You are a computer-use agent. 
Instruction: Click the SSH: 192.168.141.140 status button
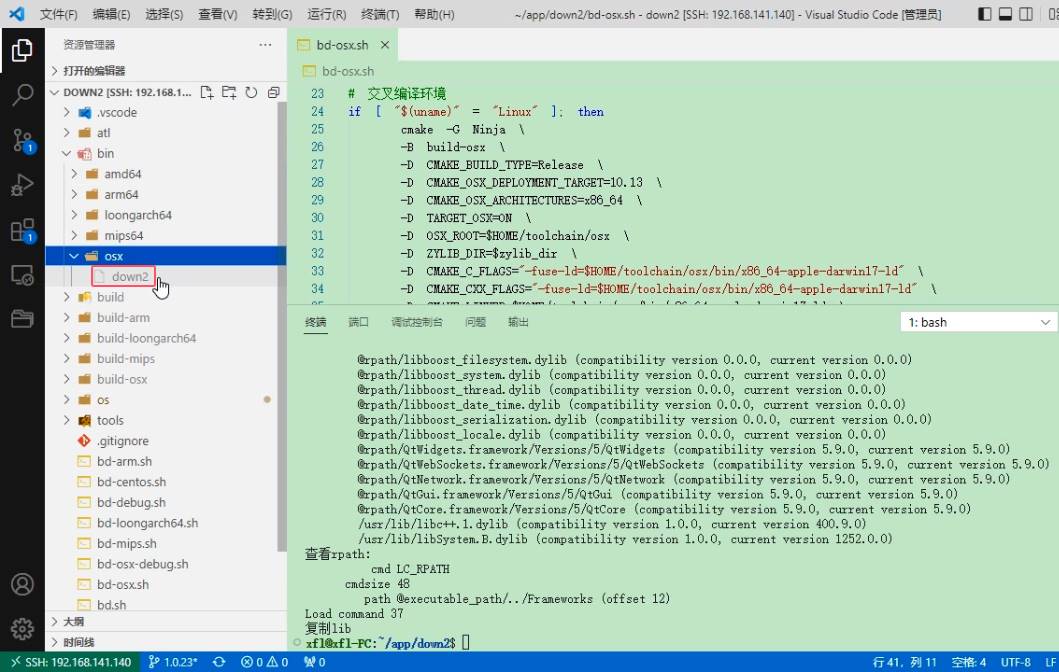(x=70, y=663)
